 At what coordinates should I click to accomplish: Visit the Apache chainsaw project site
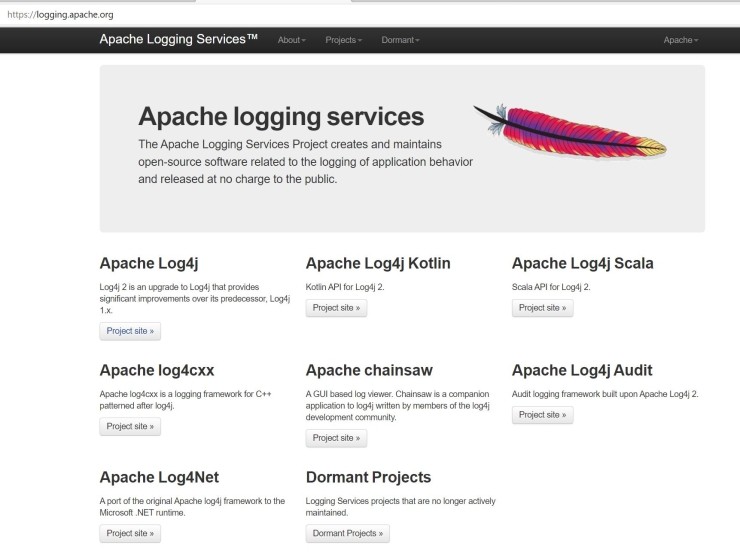tap(336, 438)
